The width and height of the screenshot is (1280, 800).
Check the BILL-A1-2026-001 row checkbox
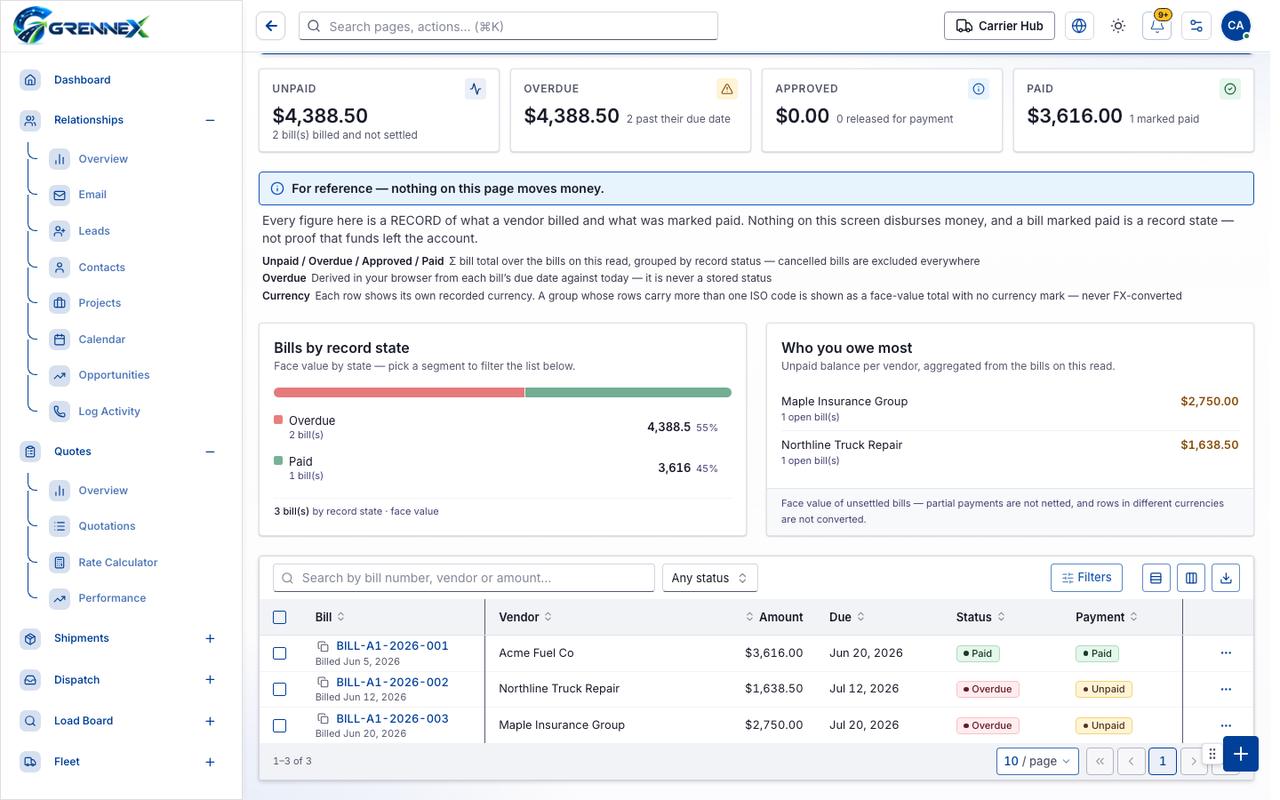tap(280, 653)
